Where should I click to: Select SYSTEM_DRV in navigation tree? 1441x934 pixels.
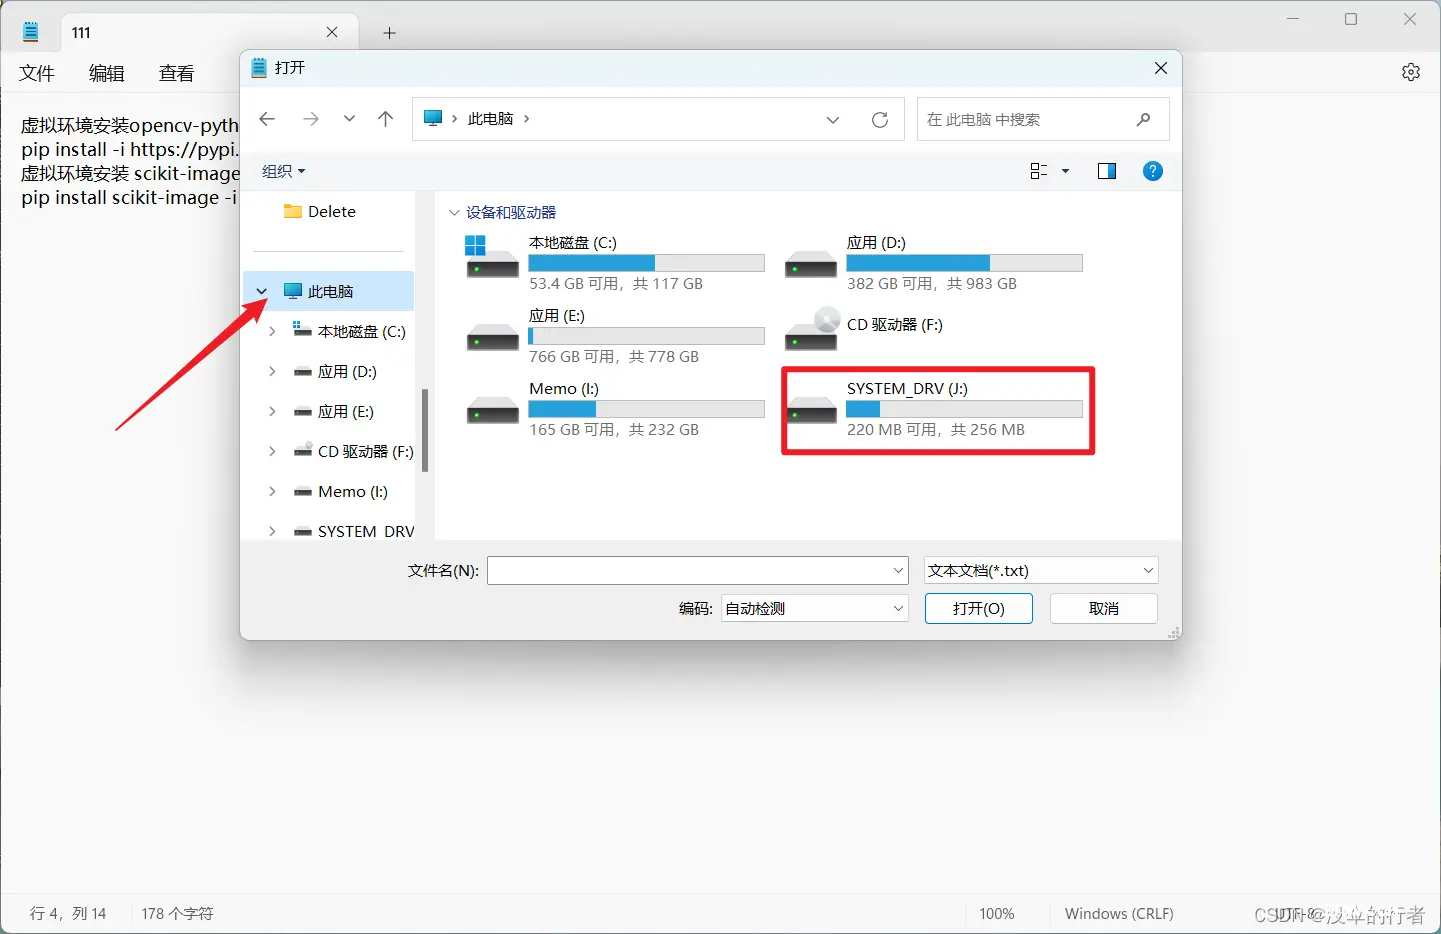pos(354,531)
